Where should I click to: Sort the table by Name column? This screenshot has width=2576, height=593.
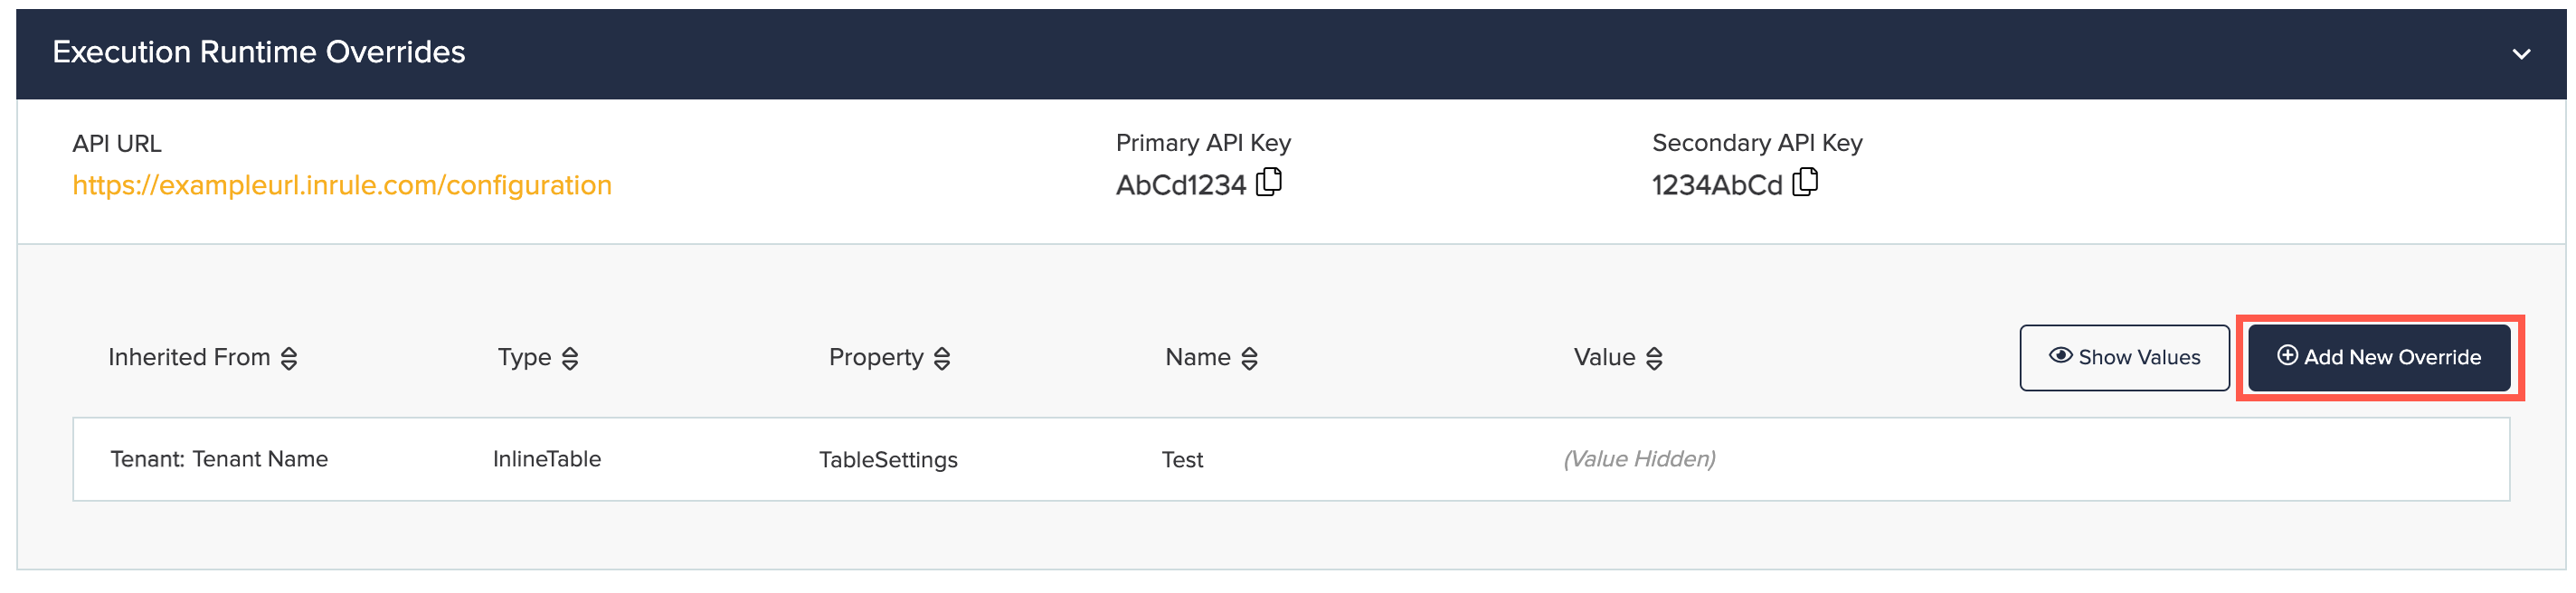1250,357
